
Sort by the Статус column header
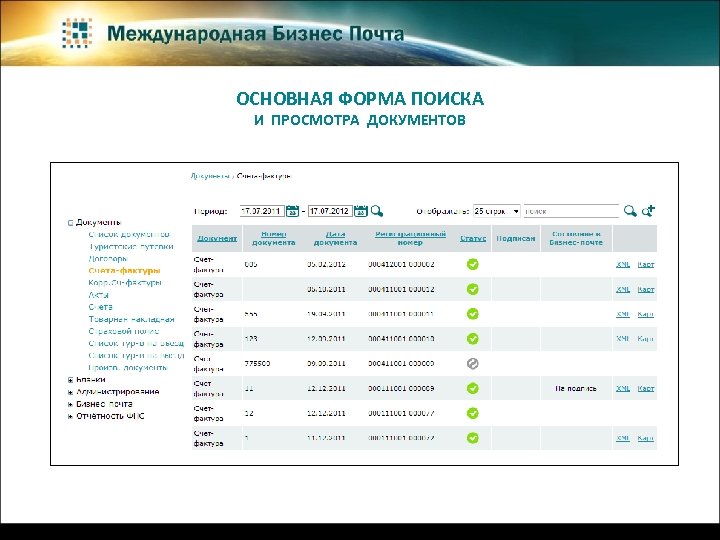point(473,238)
